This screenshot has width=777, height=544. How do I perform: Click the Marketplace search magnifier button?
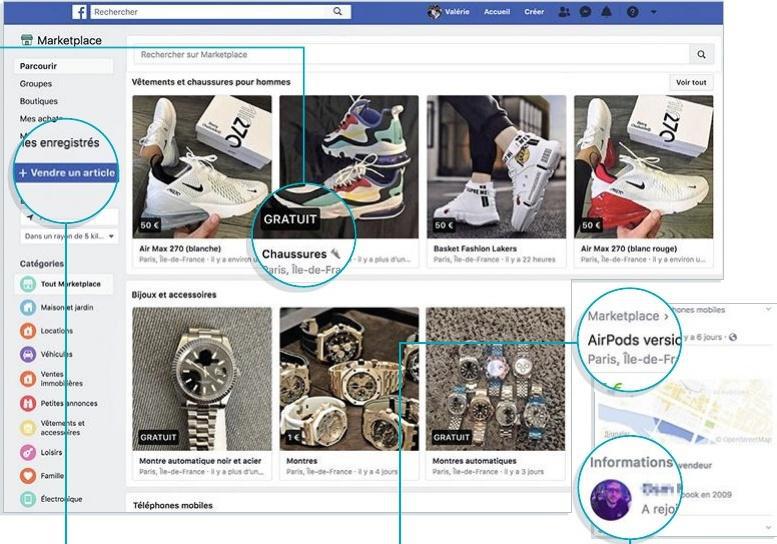tap(701, 54)
